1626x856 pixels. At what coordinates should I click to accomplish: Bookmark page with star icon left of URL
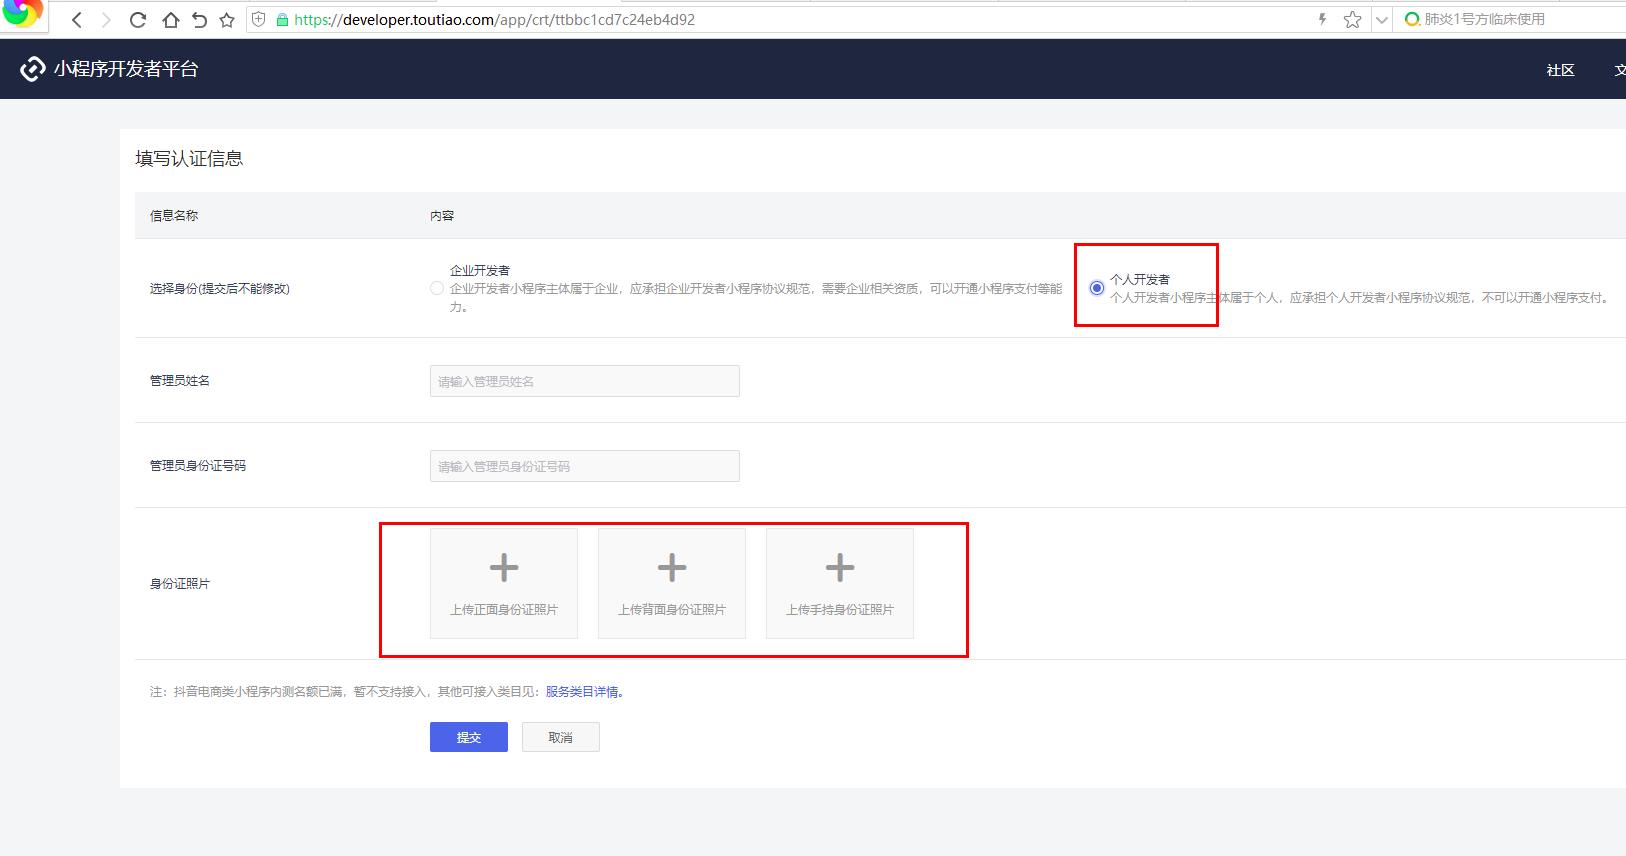click(x=227, y=20)
